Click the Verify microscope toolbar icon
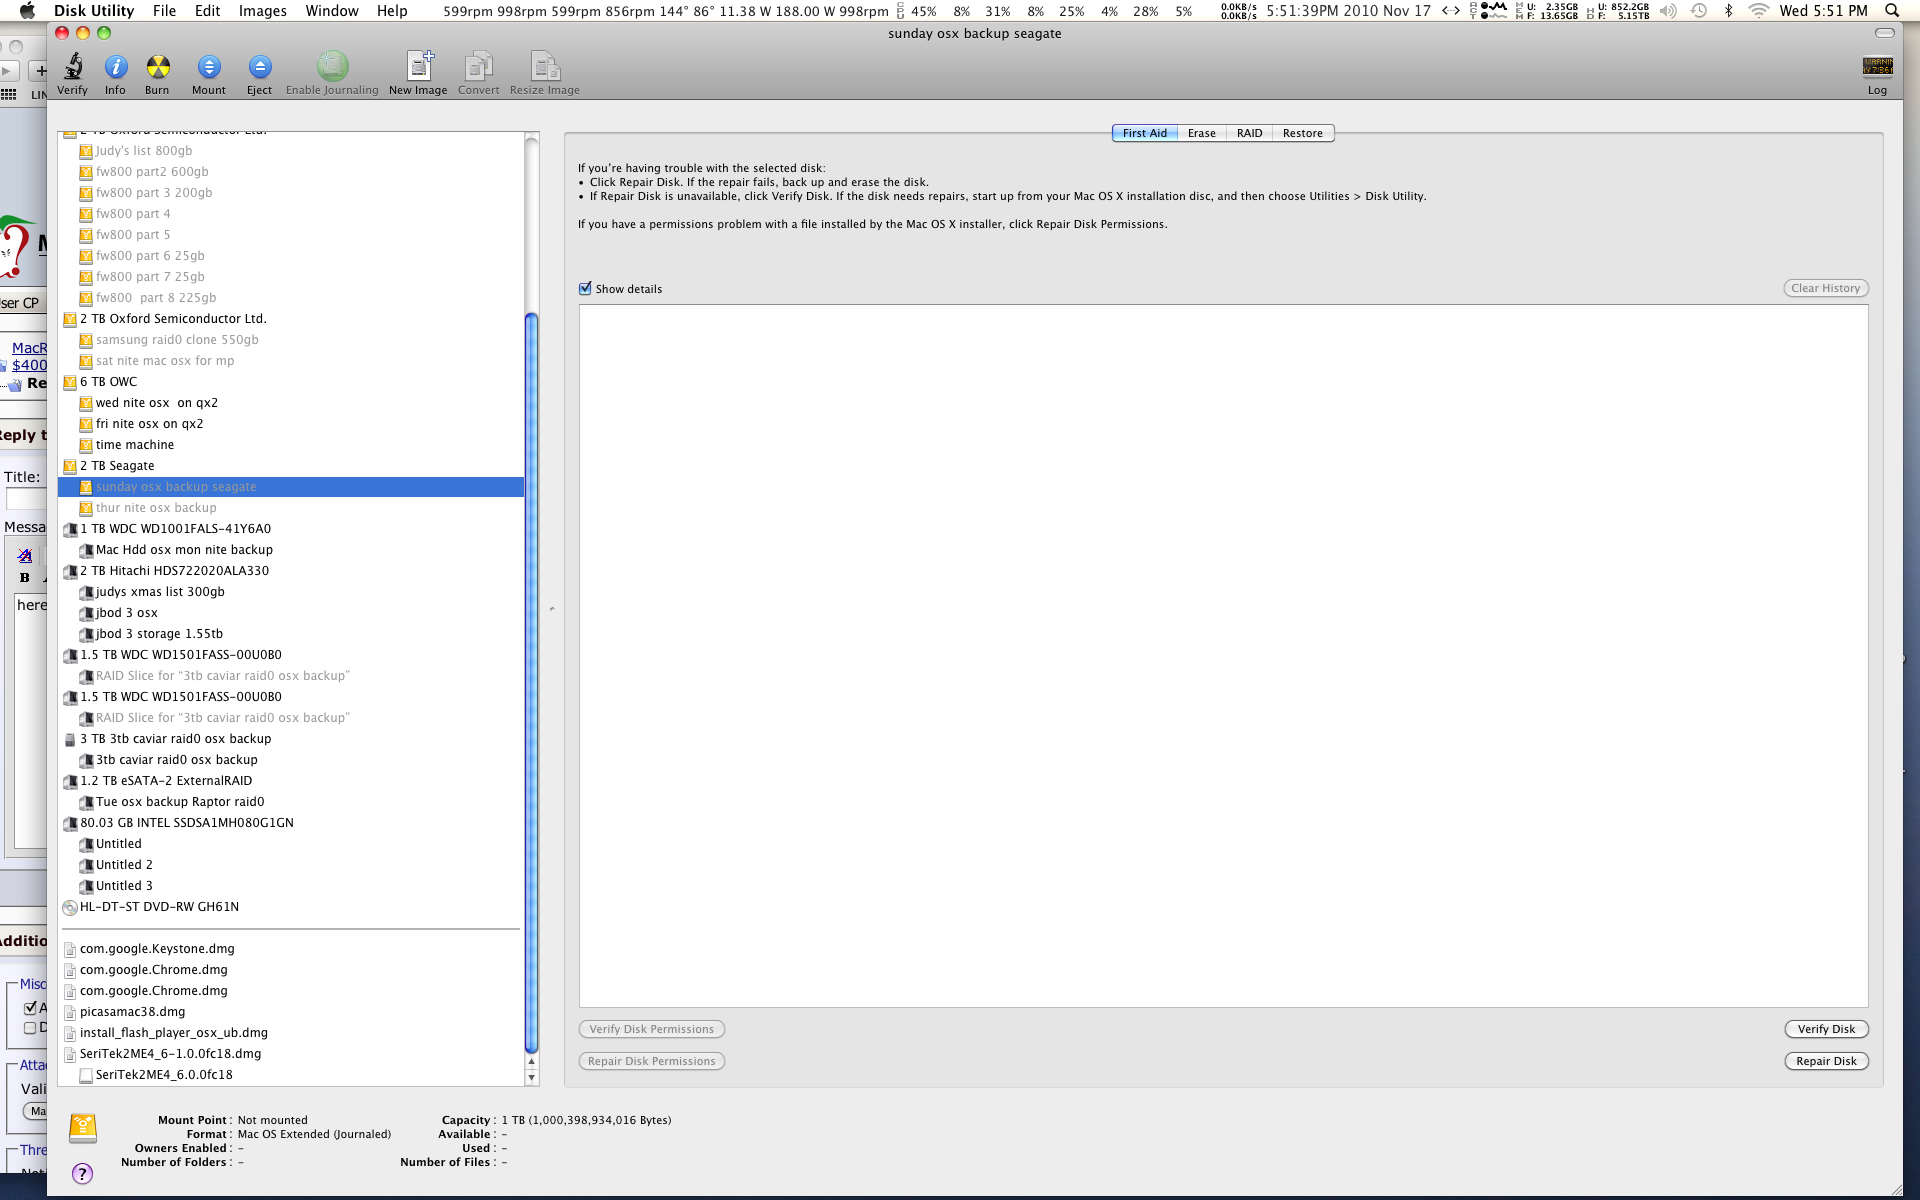 pos(73,67)
